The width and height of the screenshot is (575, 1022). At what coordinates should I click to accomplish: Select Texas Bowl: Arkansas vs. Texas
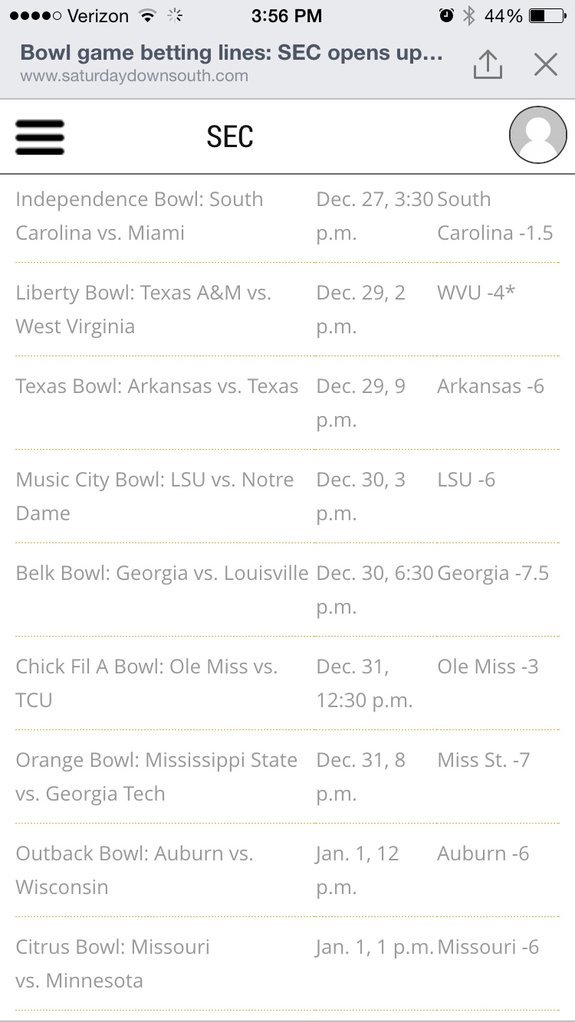click(157, 386)
